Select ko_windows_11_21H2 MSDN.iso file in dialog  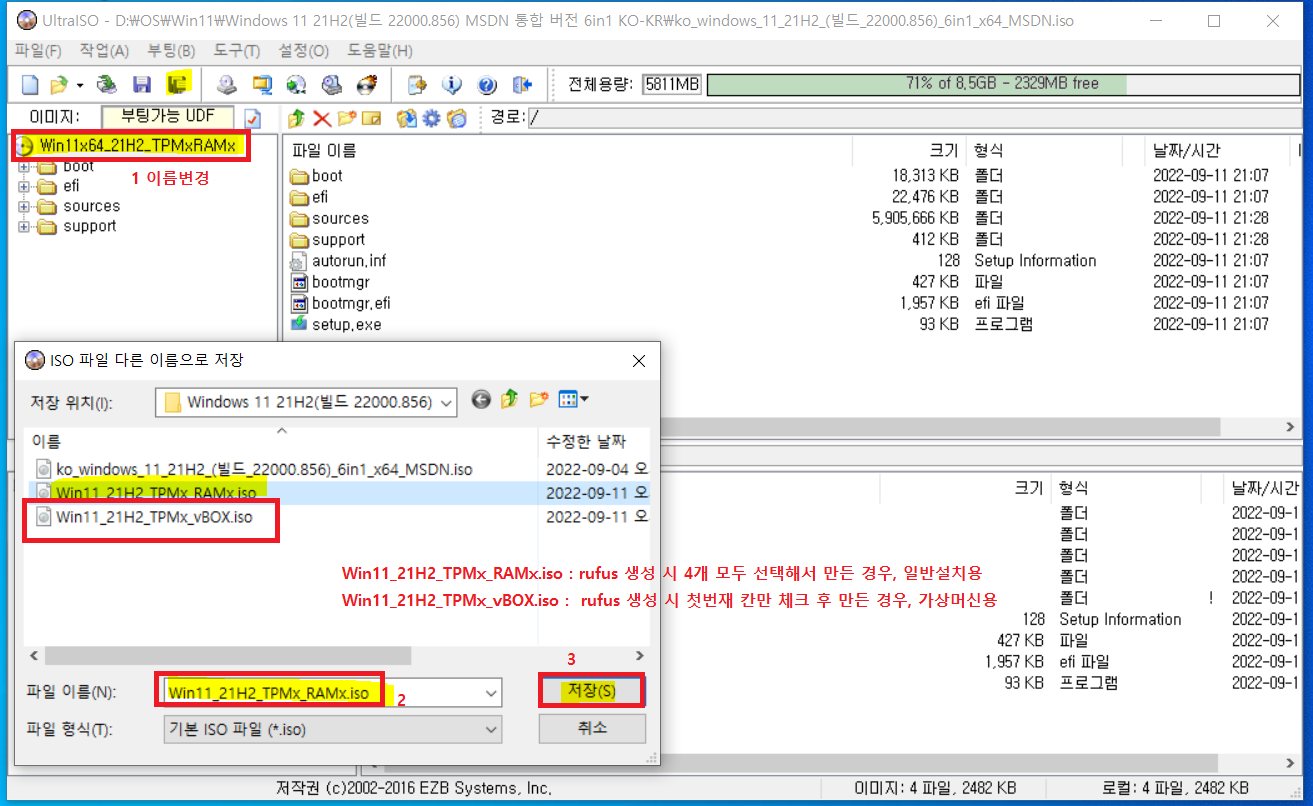pyautogui.click(x=264, y=469)
